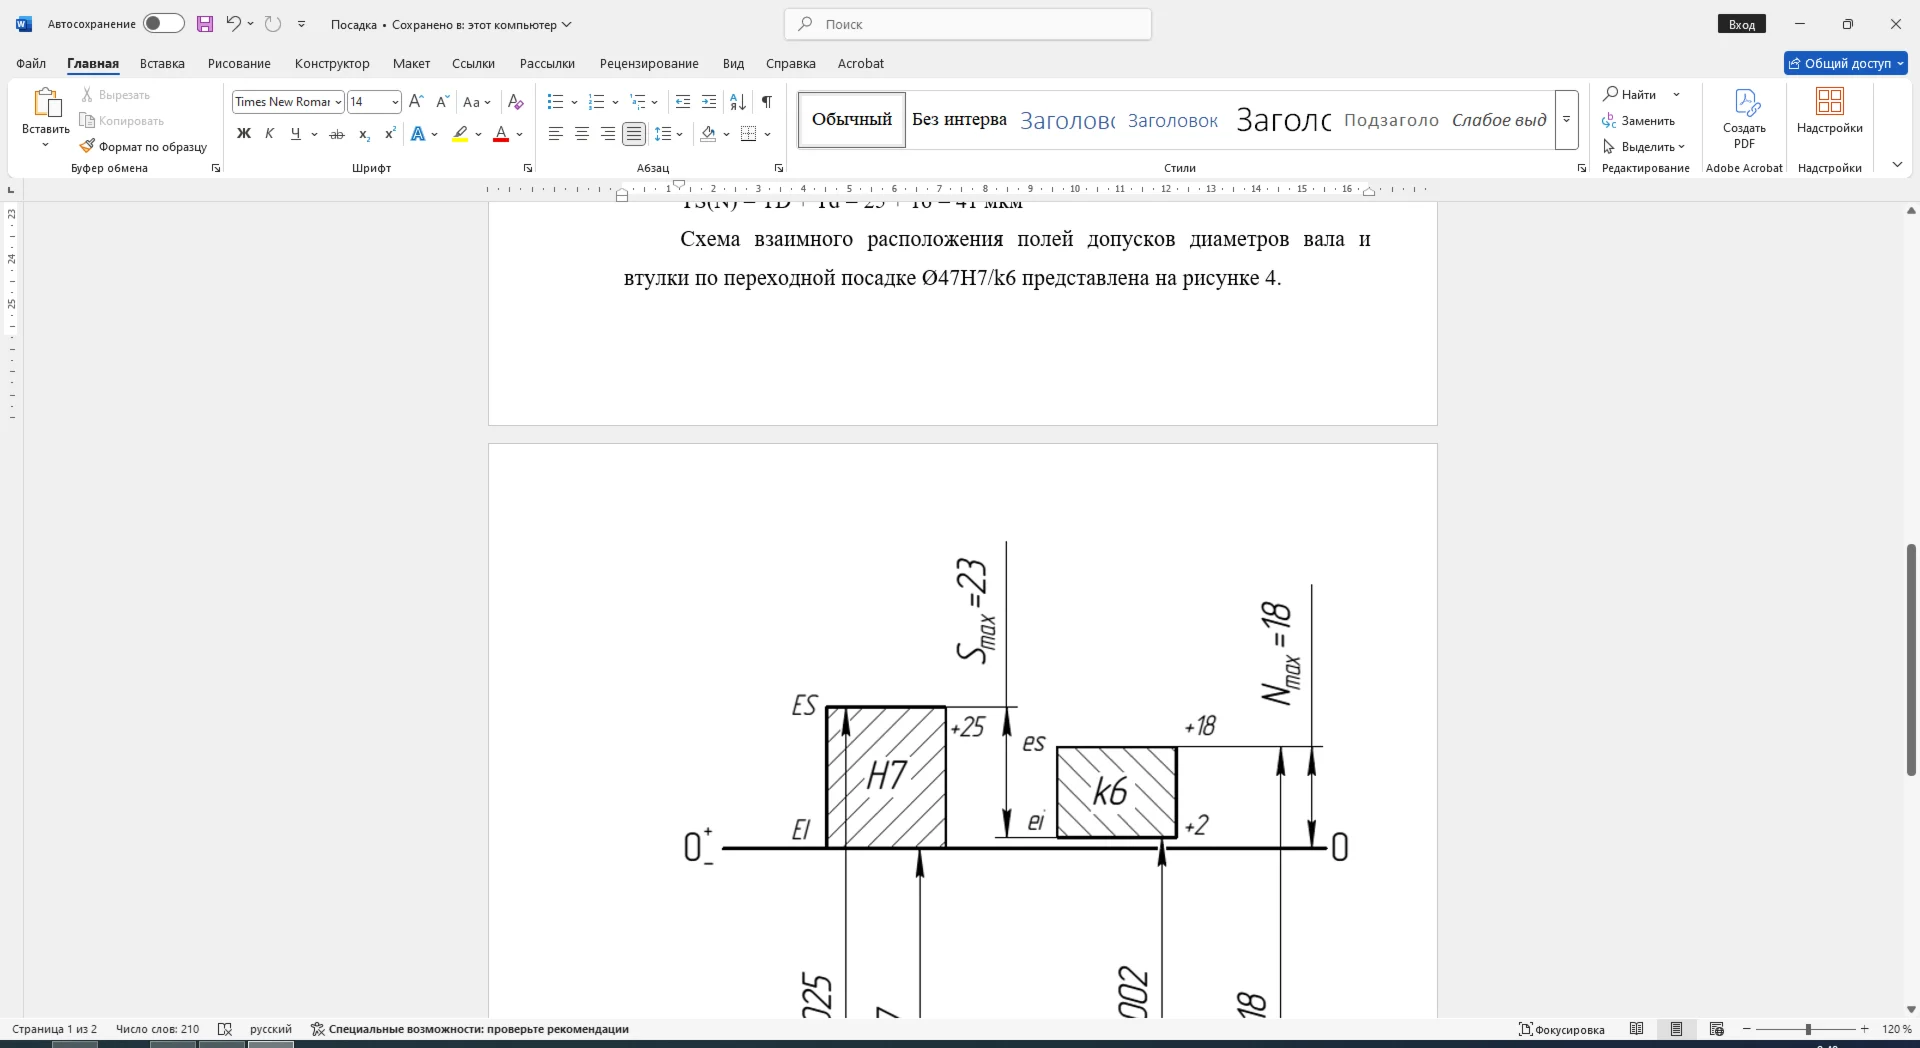The height and width of the screenshot is (1048, 1920).
Task: Toggle underline formatting (Ч)
Action: 295,134
